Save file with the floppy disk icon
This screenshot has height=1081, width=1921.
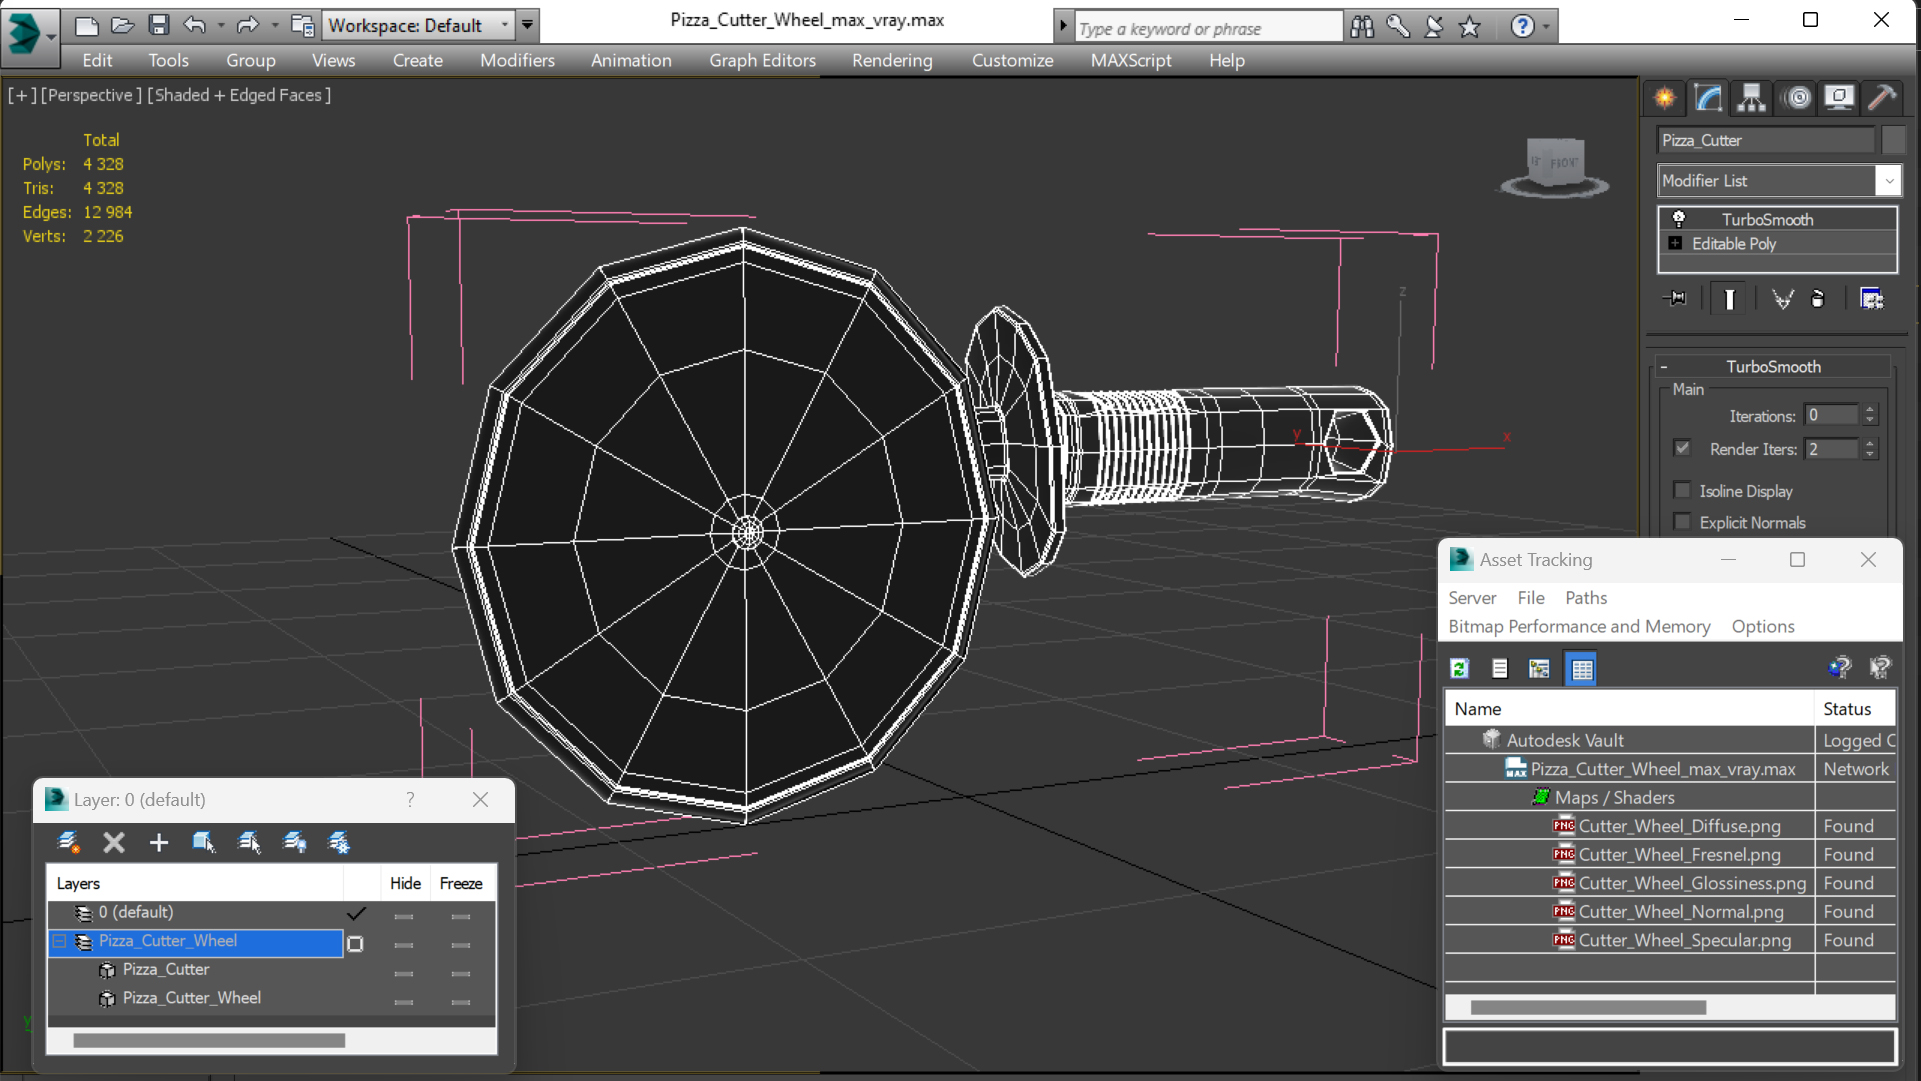158,25
